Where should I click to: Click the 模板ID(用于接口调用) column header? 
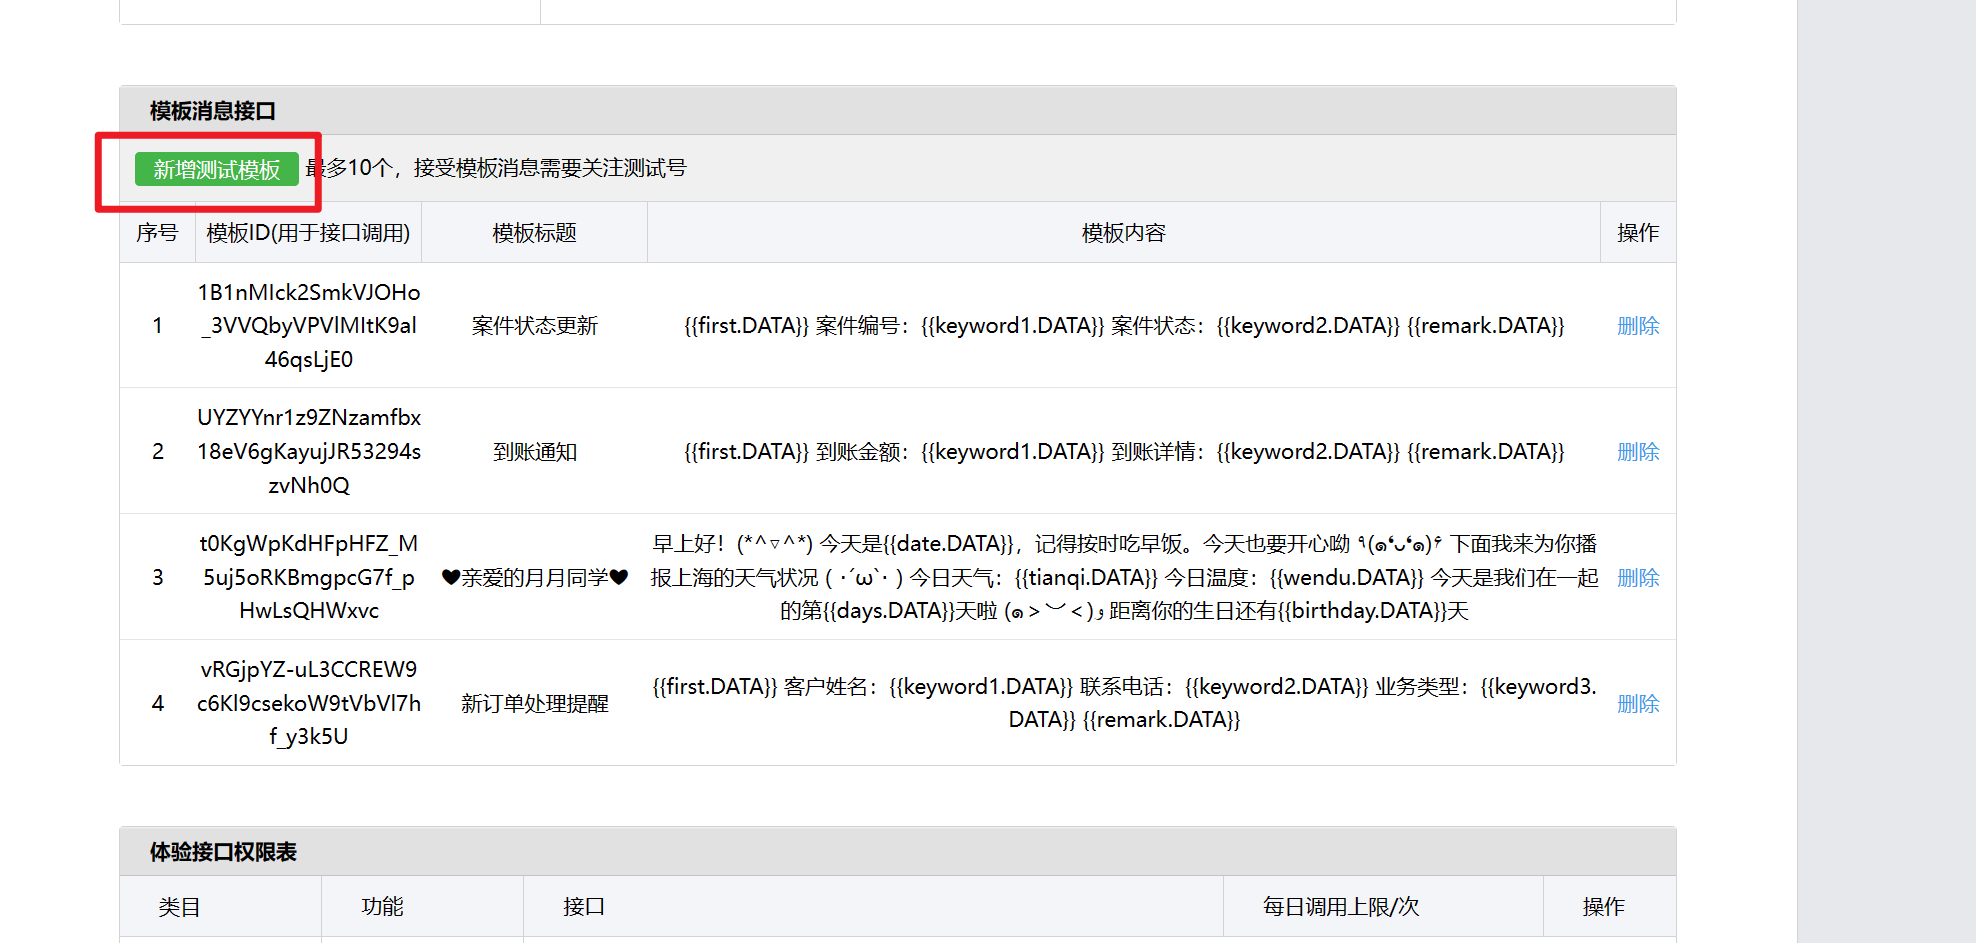pos(308,233)
